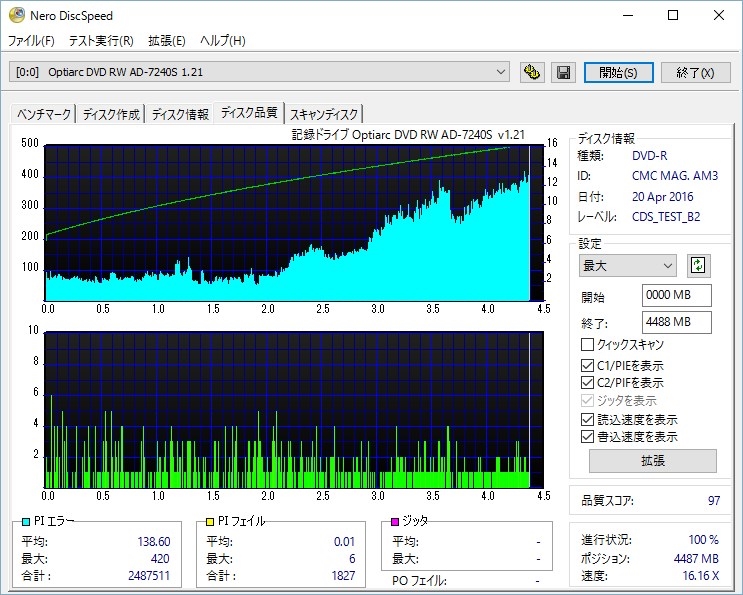This screenshot has height=595, width=743.
Task: Click the green refresh icon beside 最大
Action: pyautogui.click(x=698, y=265)
